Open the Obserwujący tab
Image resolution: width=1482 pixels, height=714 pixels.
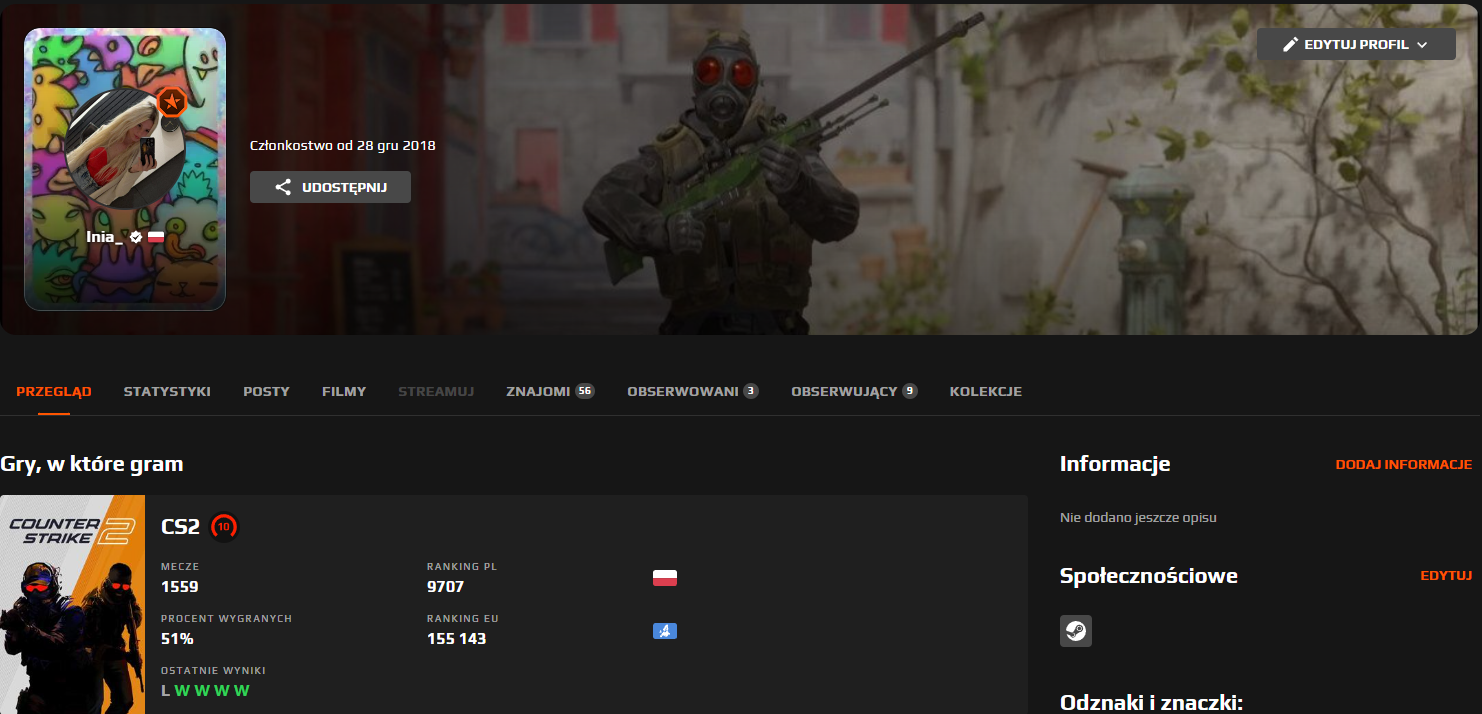tap(854, 391)
